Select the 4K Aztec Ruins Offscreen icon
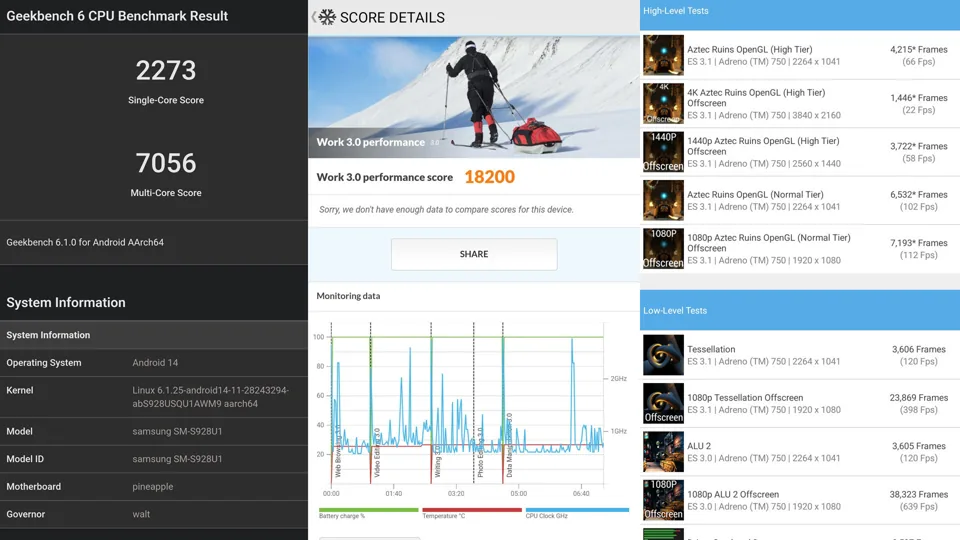This screenshot has width=960, height=540. click(x=663, y=103)
